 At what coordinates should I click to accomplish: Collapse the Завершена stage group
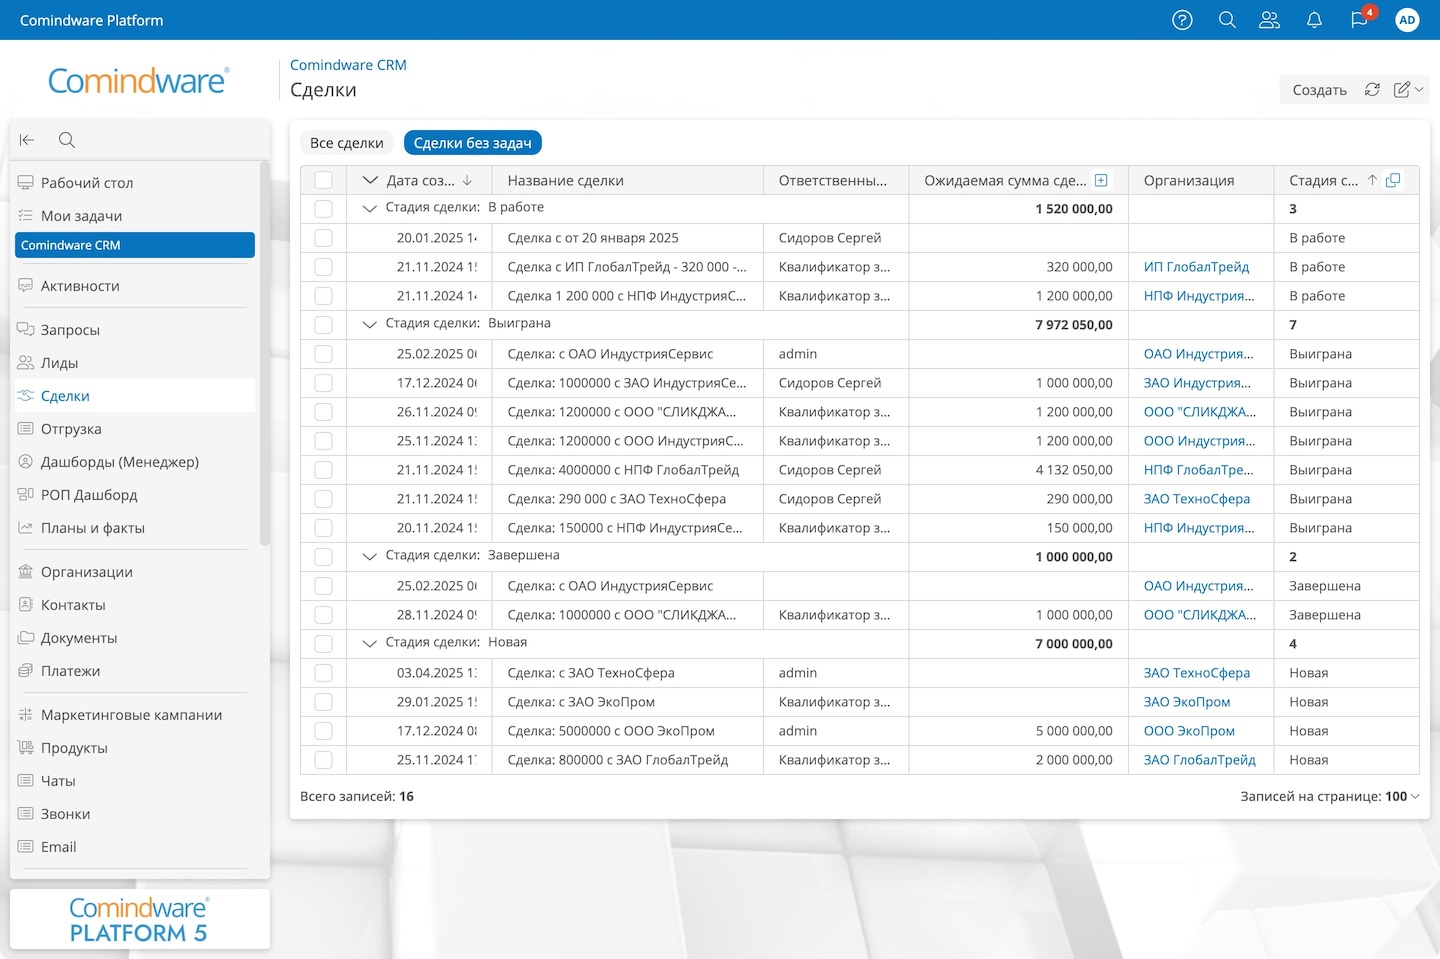[x=369, y=556]
